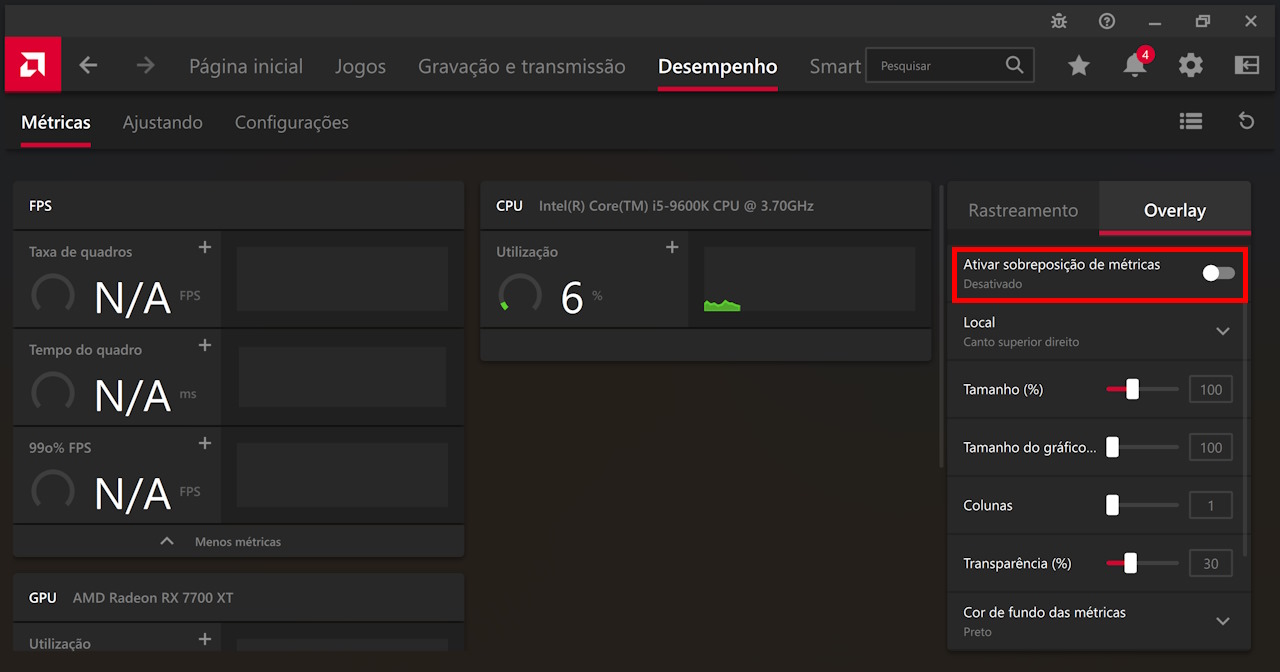Open help question mark icon
This screenshot has height=672, width=1280.
(x=1107, y=21)
